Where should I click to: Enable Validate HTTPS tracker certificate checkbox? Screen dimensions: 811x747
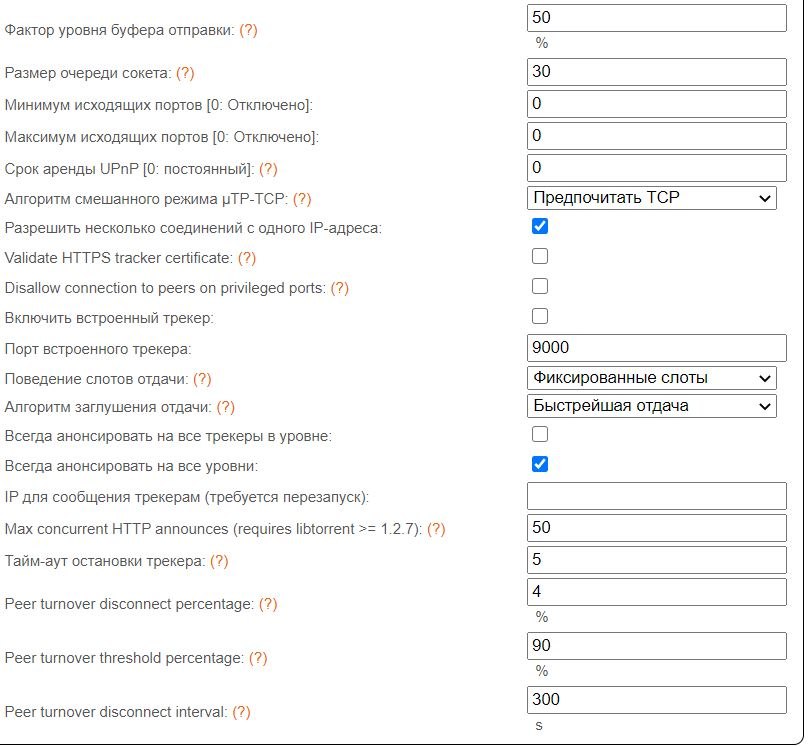pos(540,256)
